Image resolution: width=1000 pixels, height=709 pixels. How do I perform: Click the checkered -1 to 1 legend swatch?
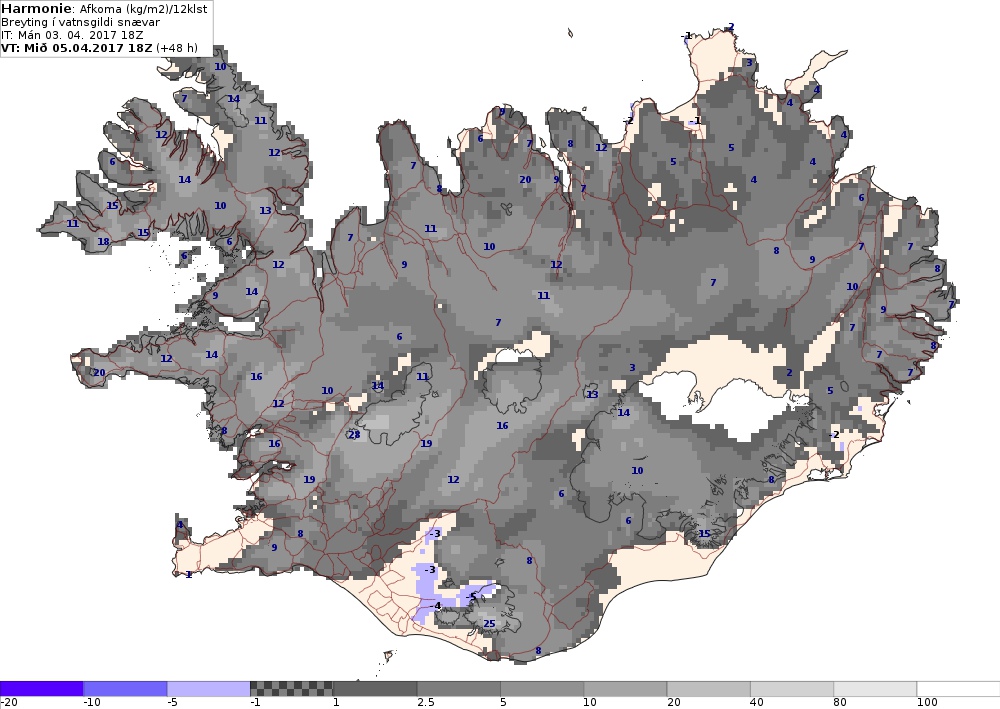(x=291, y=689)
